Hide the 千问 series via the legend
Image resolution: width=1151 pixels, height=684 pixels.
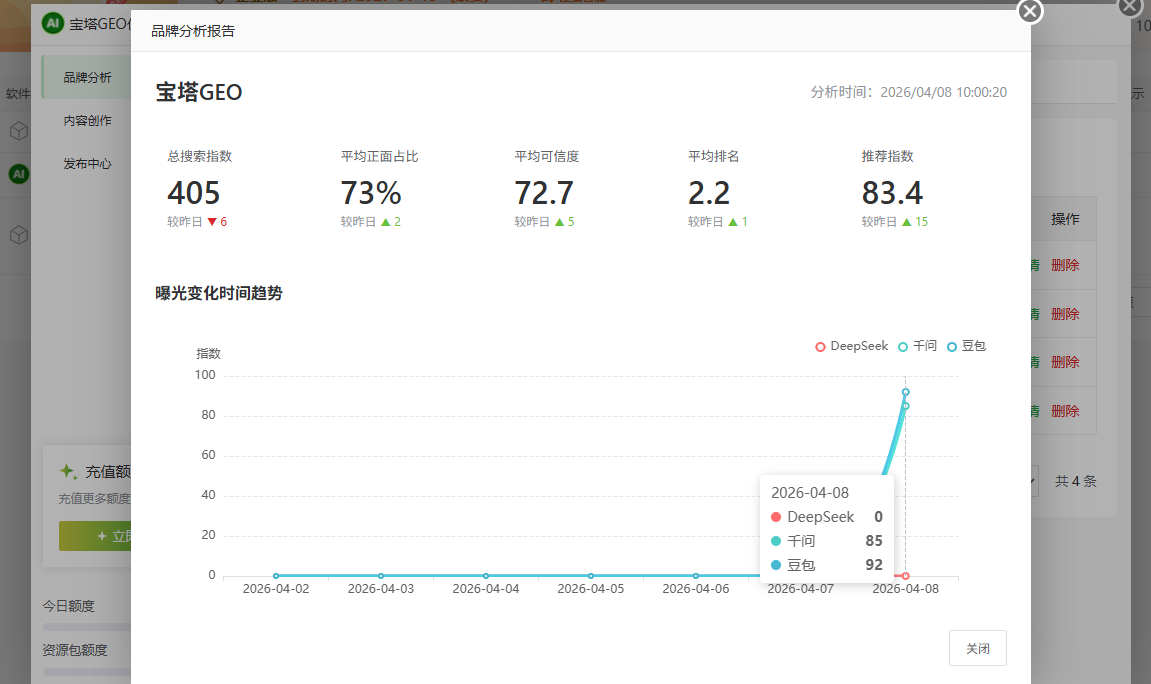tap(917, 346)
